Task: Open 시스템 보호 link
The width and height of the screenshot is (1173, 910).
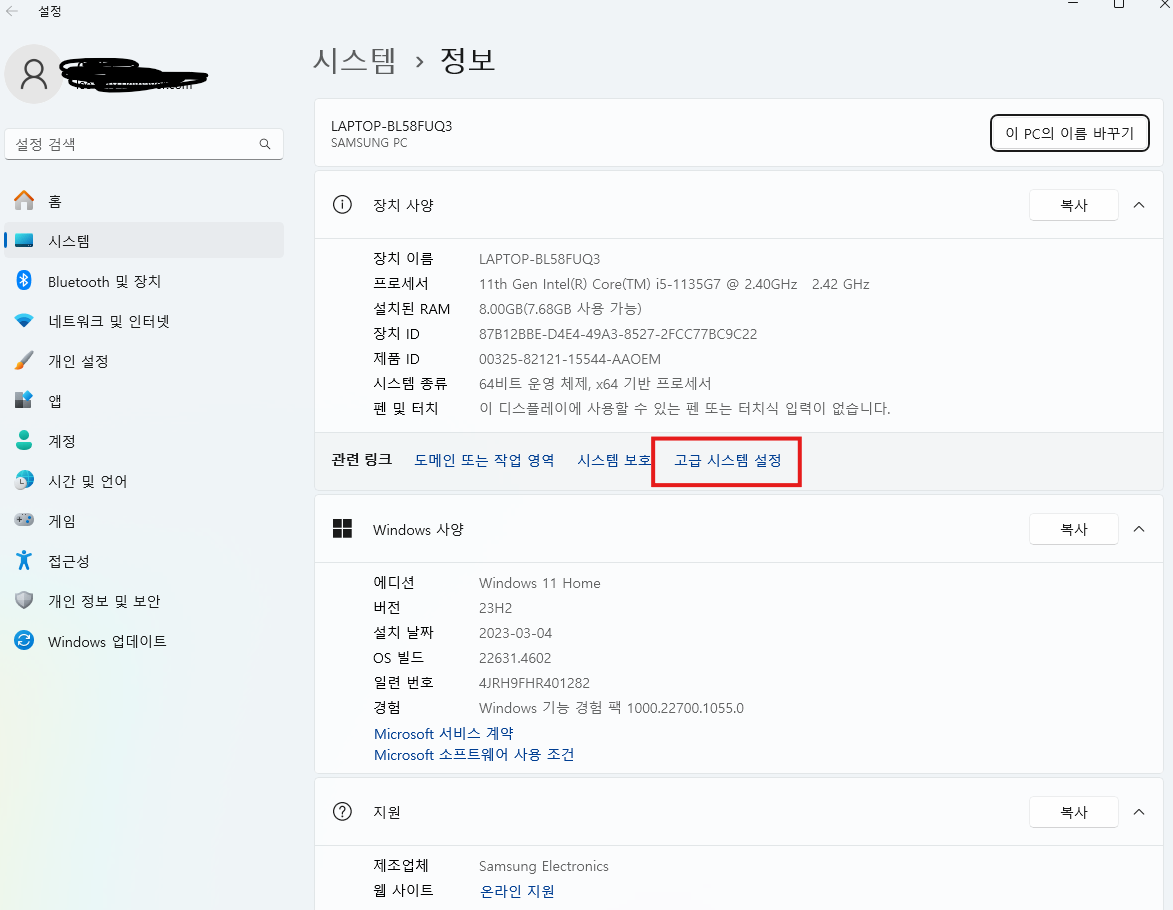Action: click(x=613, y=460)
